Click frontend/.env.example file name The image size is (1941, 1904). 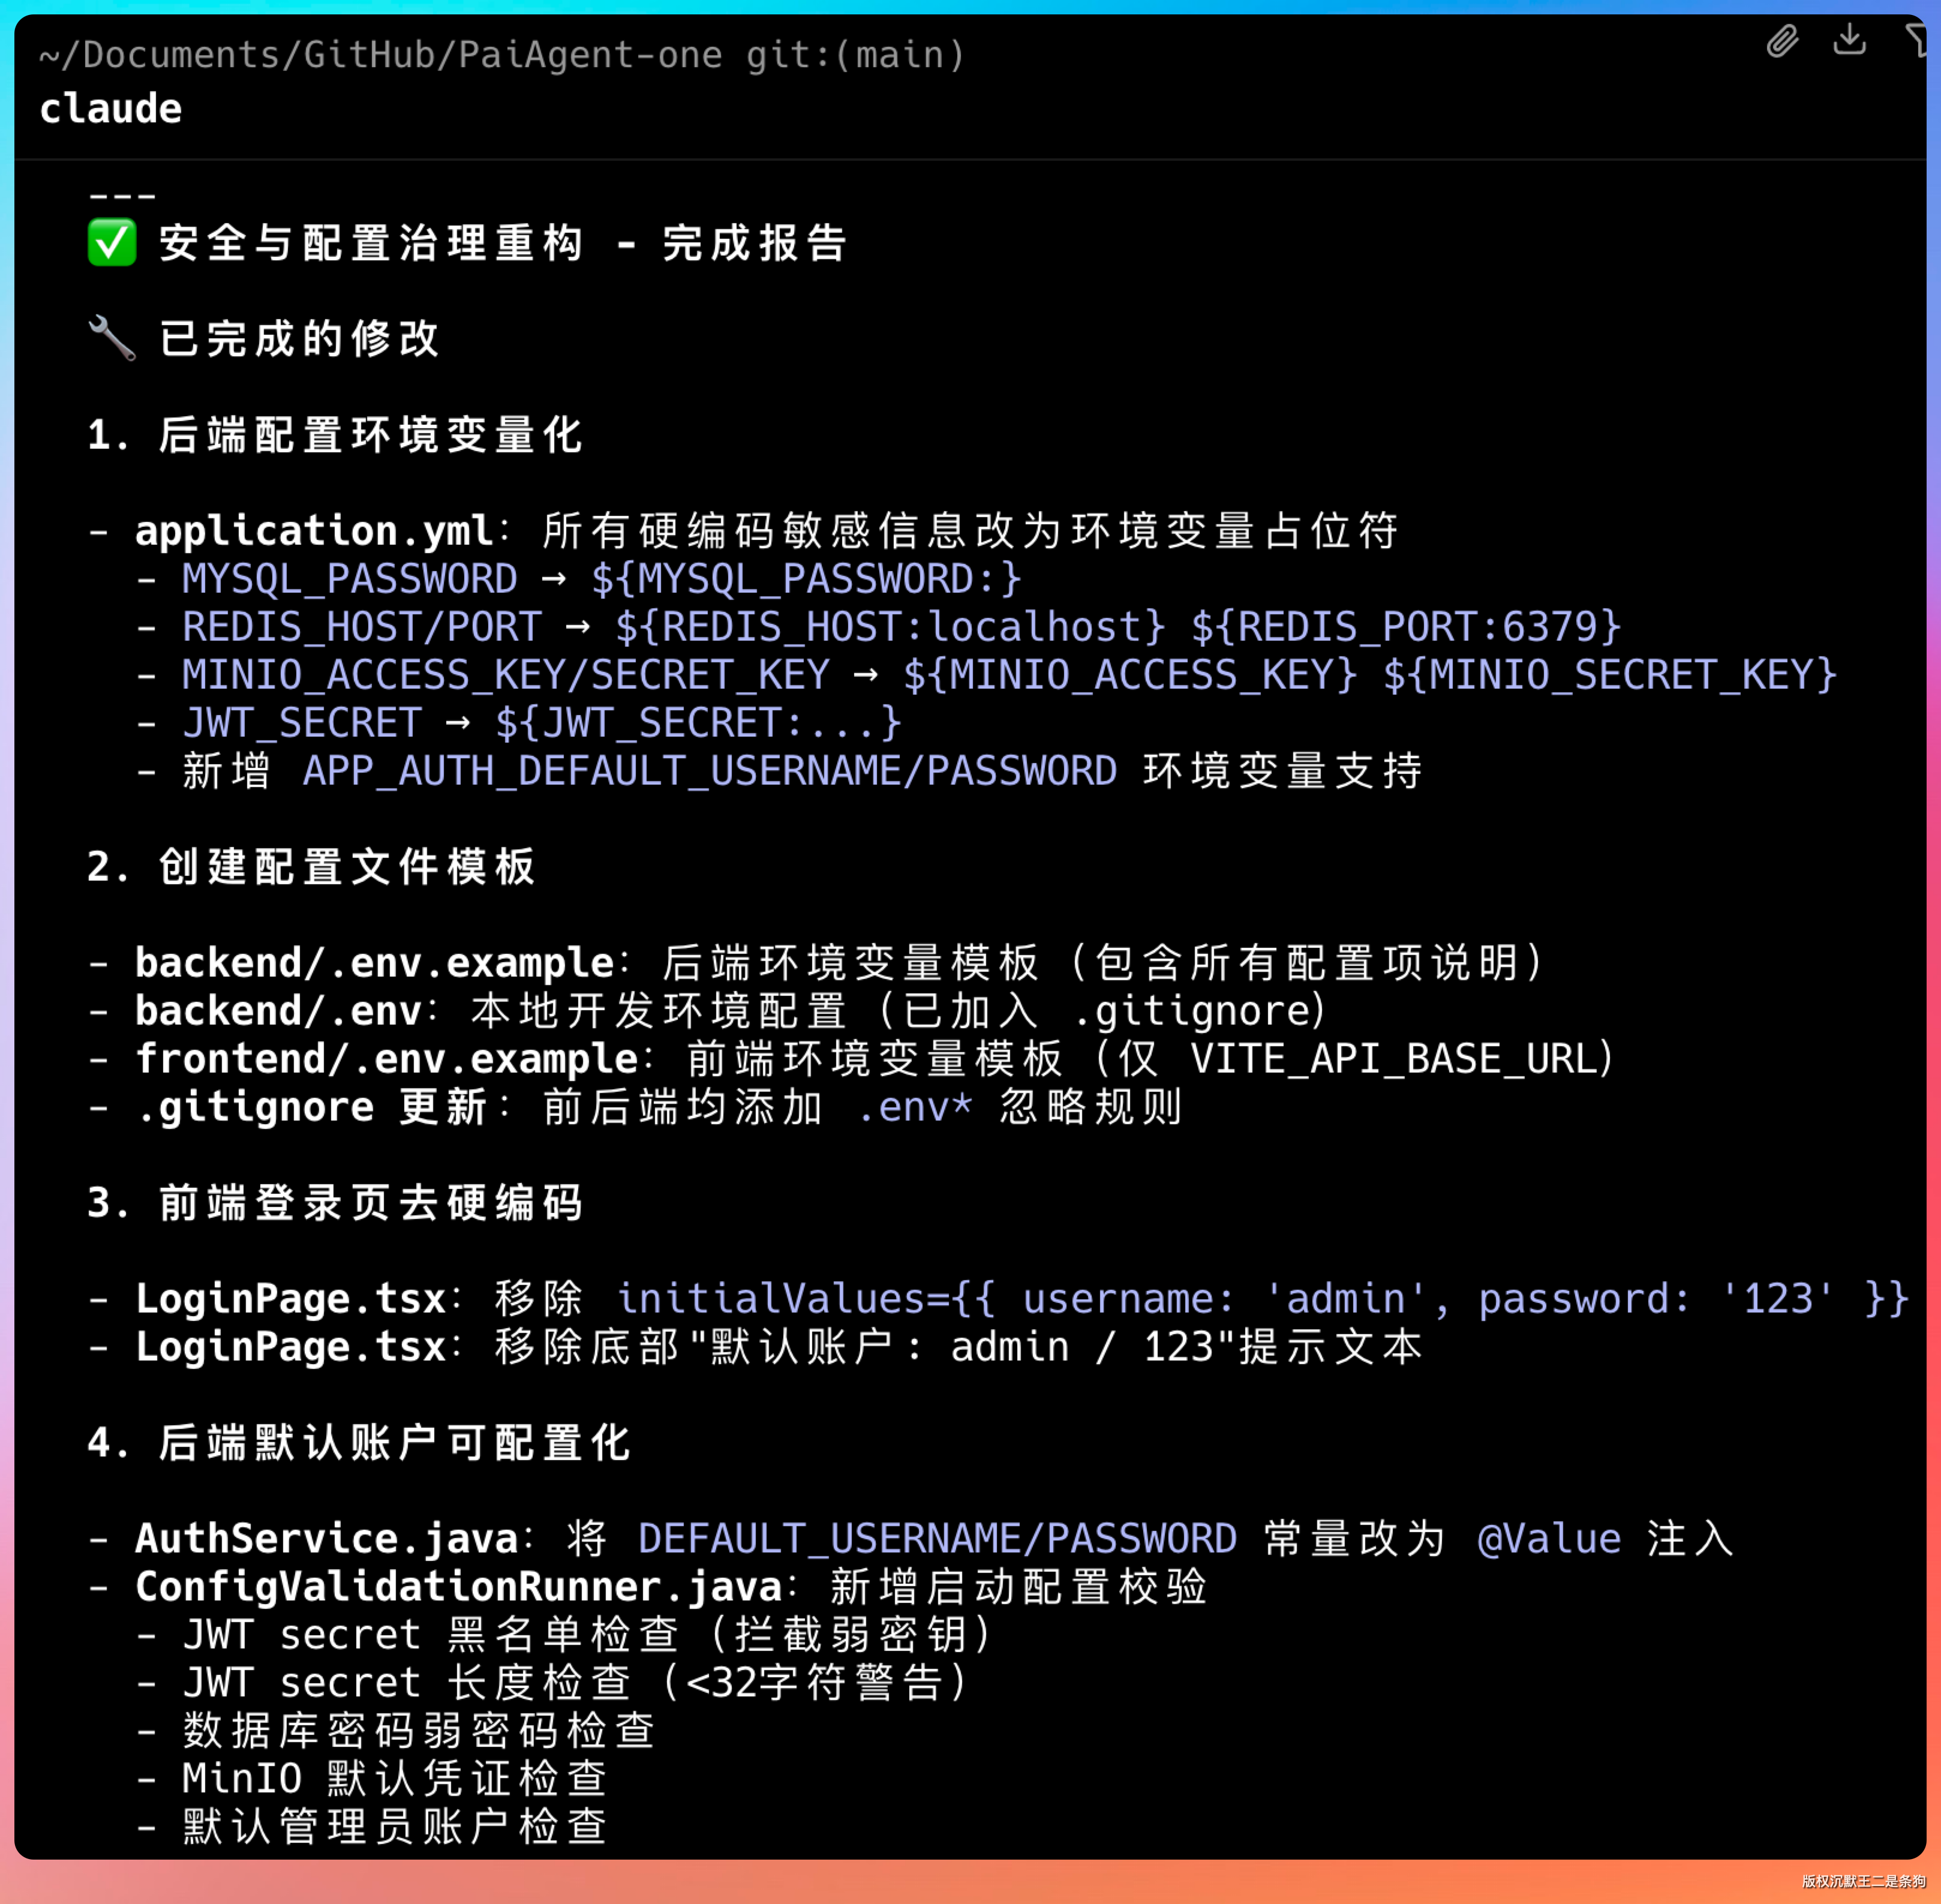point(386,1059)
